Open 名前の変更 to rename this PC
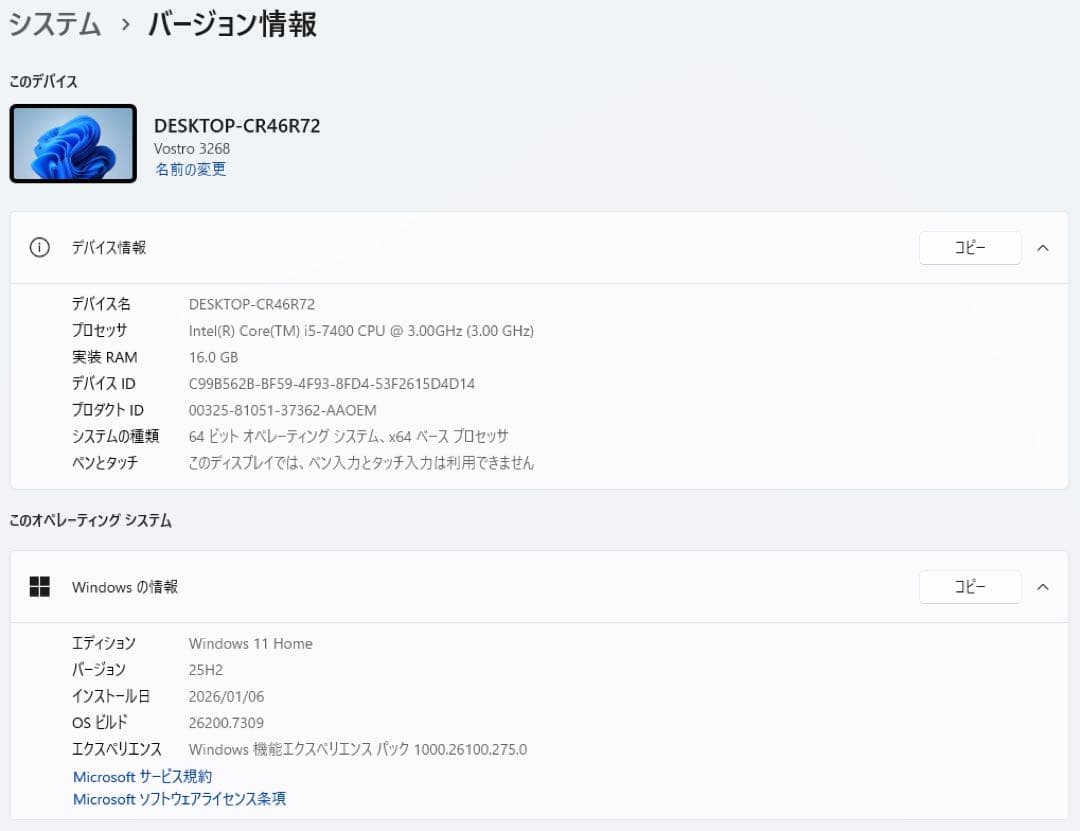The height and width of the screenshot is (831, 1080). pyautogui.click(x=190, y=169)
